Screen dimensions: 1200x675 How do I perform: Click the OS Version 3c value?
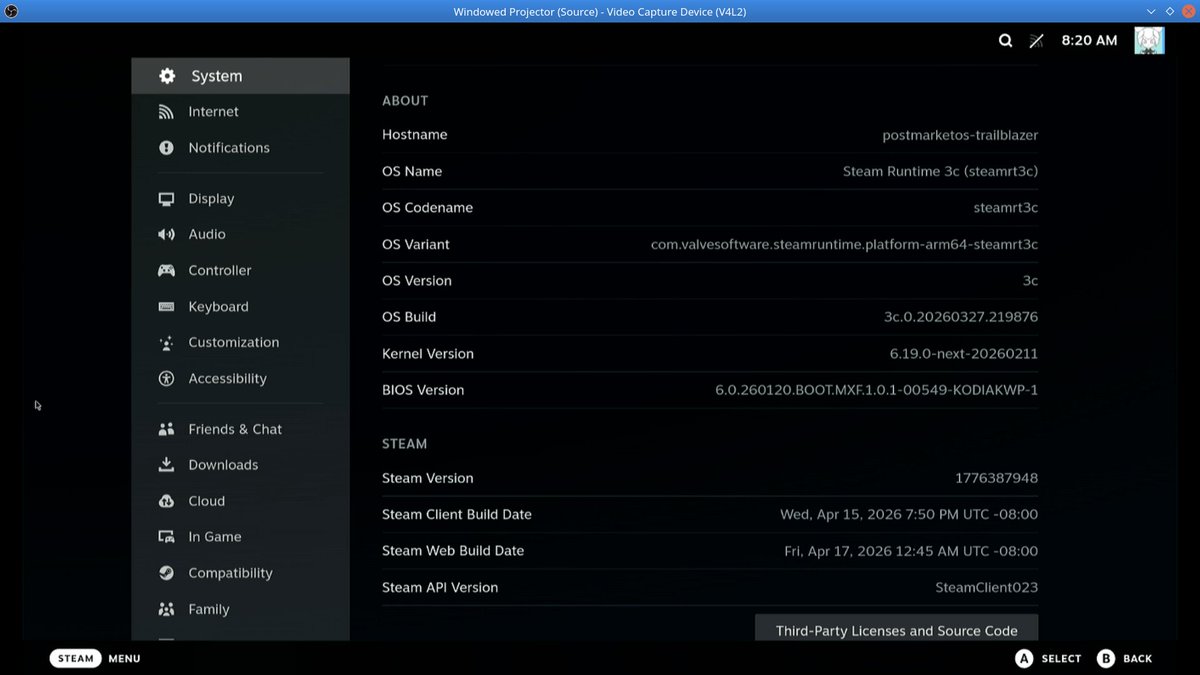(1030, 281)
